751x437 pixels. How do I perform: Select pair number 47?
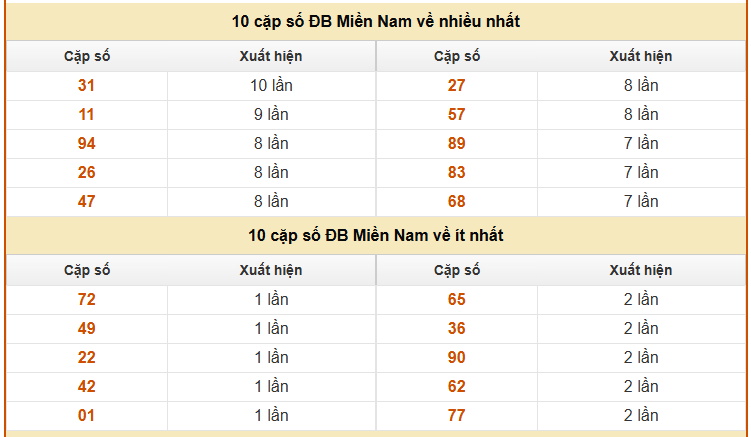(x=86, y=202)
